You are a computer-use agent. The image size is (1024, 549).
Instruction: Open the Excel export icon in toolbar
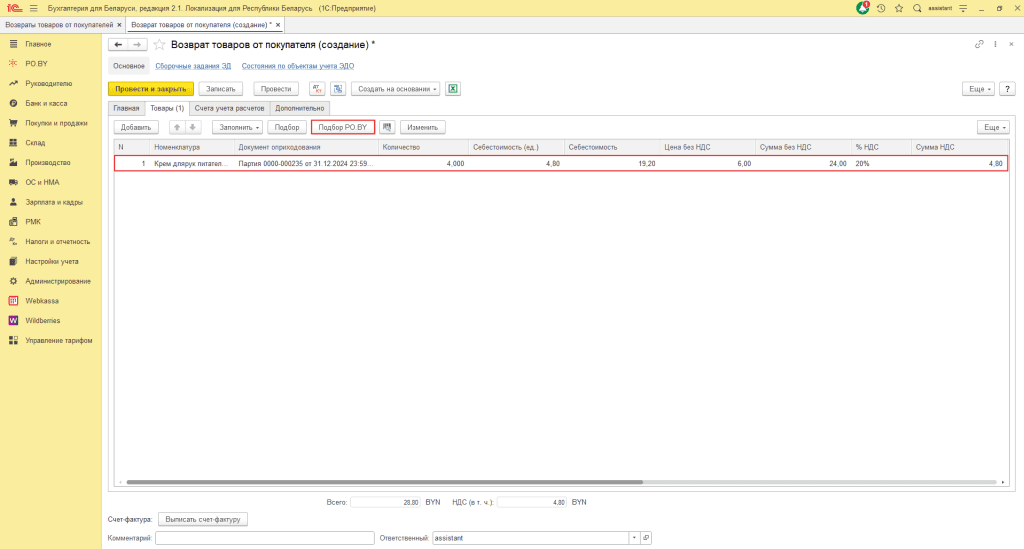click(452, 89)
